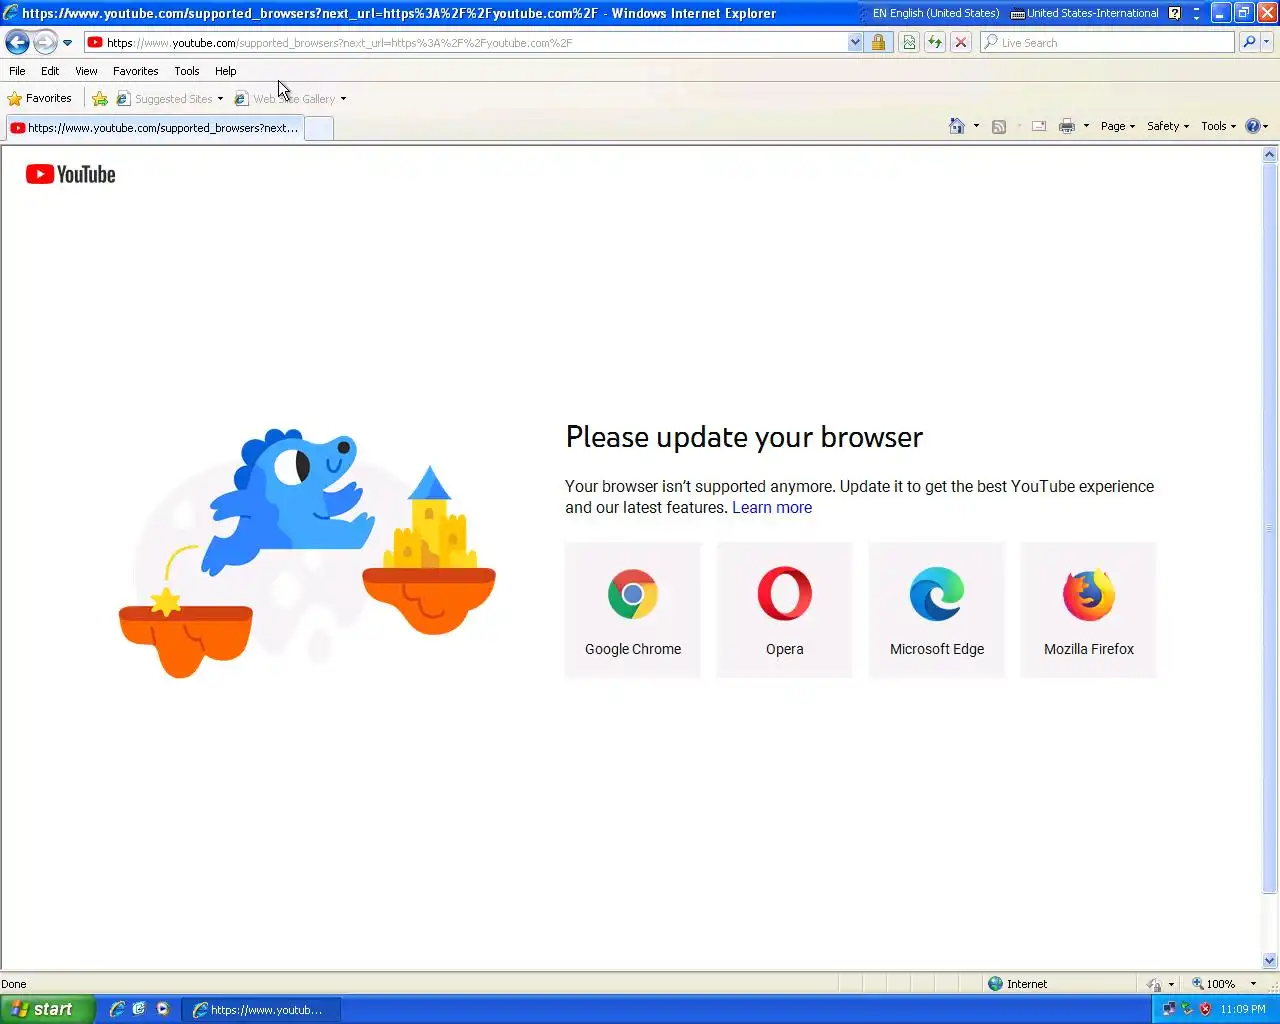The height and width of the screenshot is (1024, 1280).
Task: Expand the address bar dropdown arrow
Action: coord(855,43)
